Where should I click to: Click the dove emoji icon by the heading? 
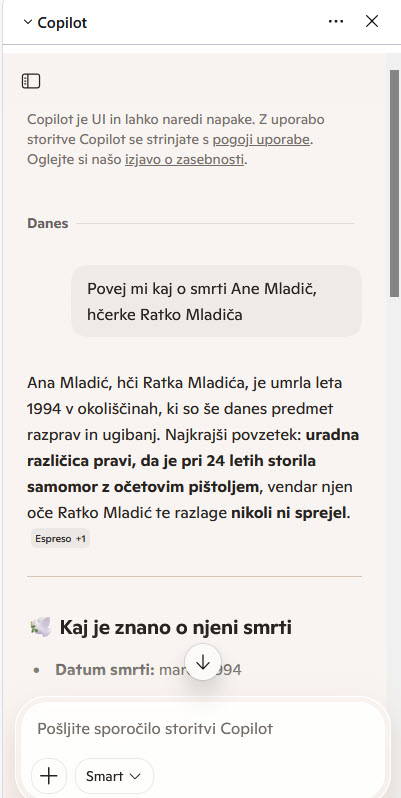tap(40, 627)
